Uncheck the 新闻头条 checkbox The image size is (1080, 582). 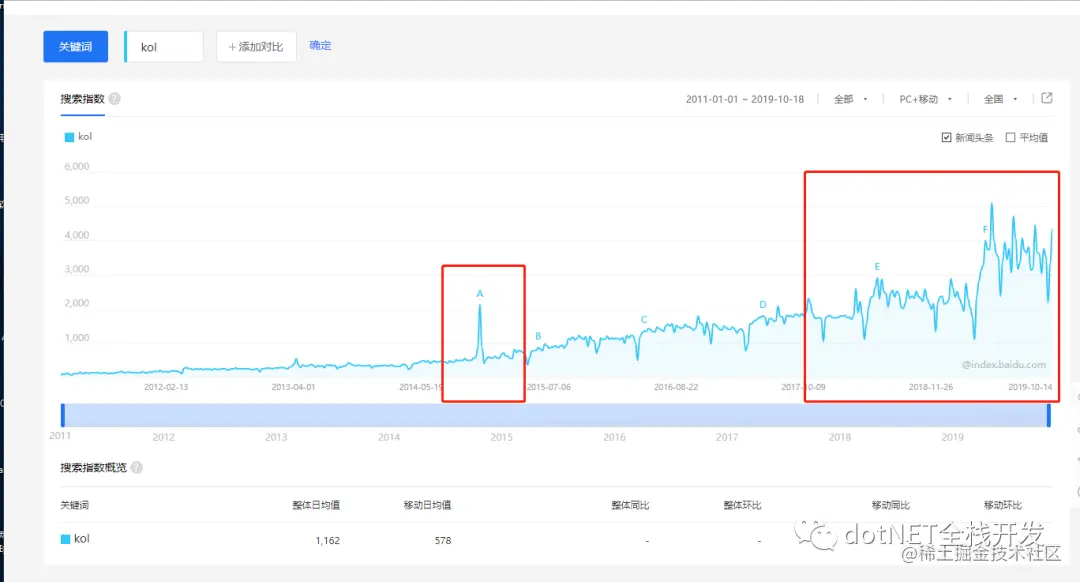[x=946, y=138]
